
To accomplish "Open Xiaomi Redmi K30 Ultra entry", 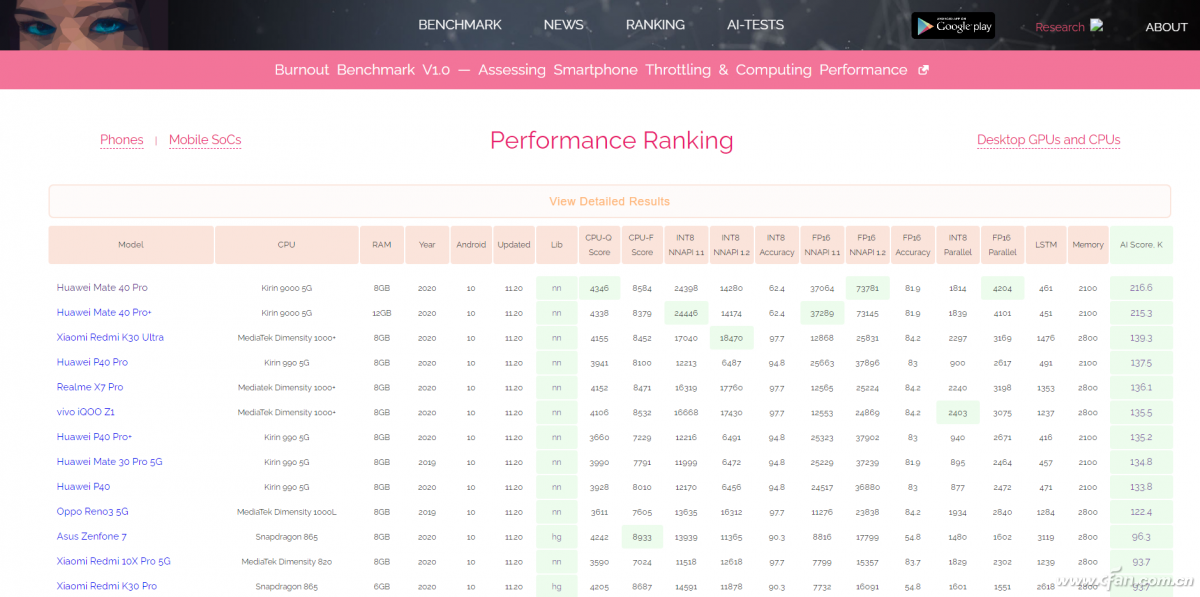I will [x=110, y=337].
